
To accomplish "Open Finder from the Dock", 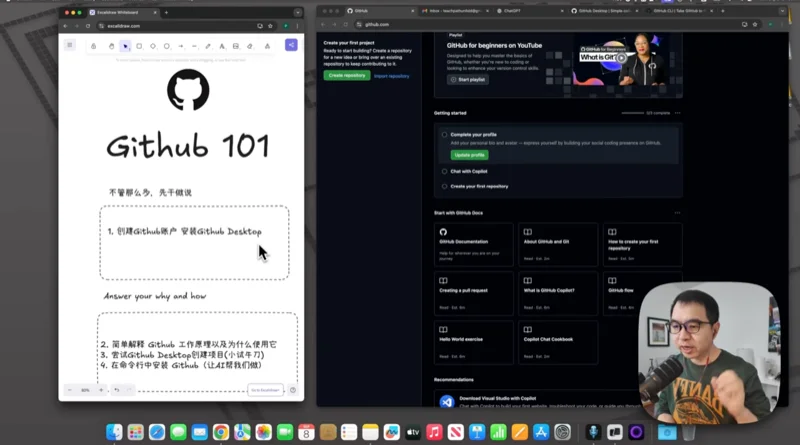I will click(114, 432).
